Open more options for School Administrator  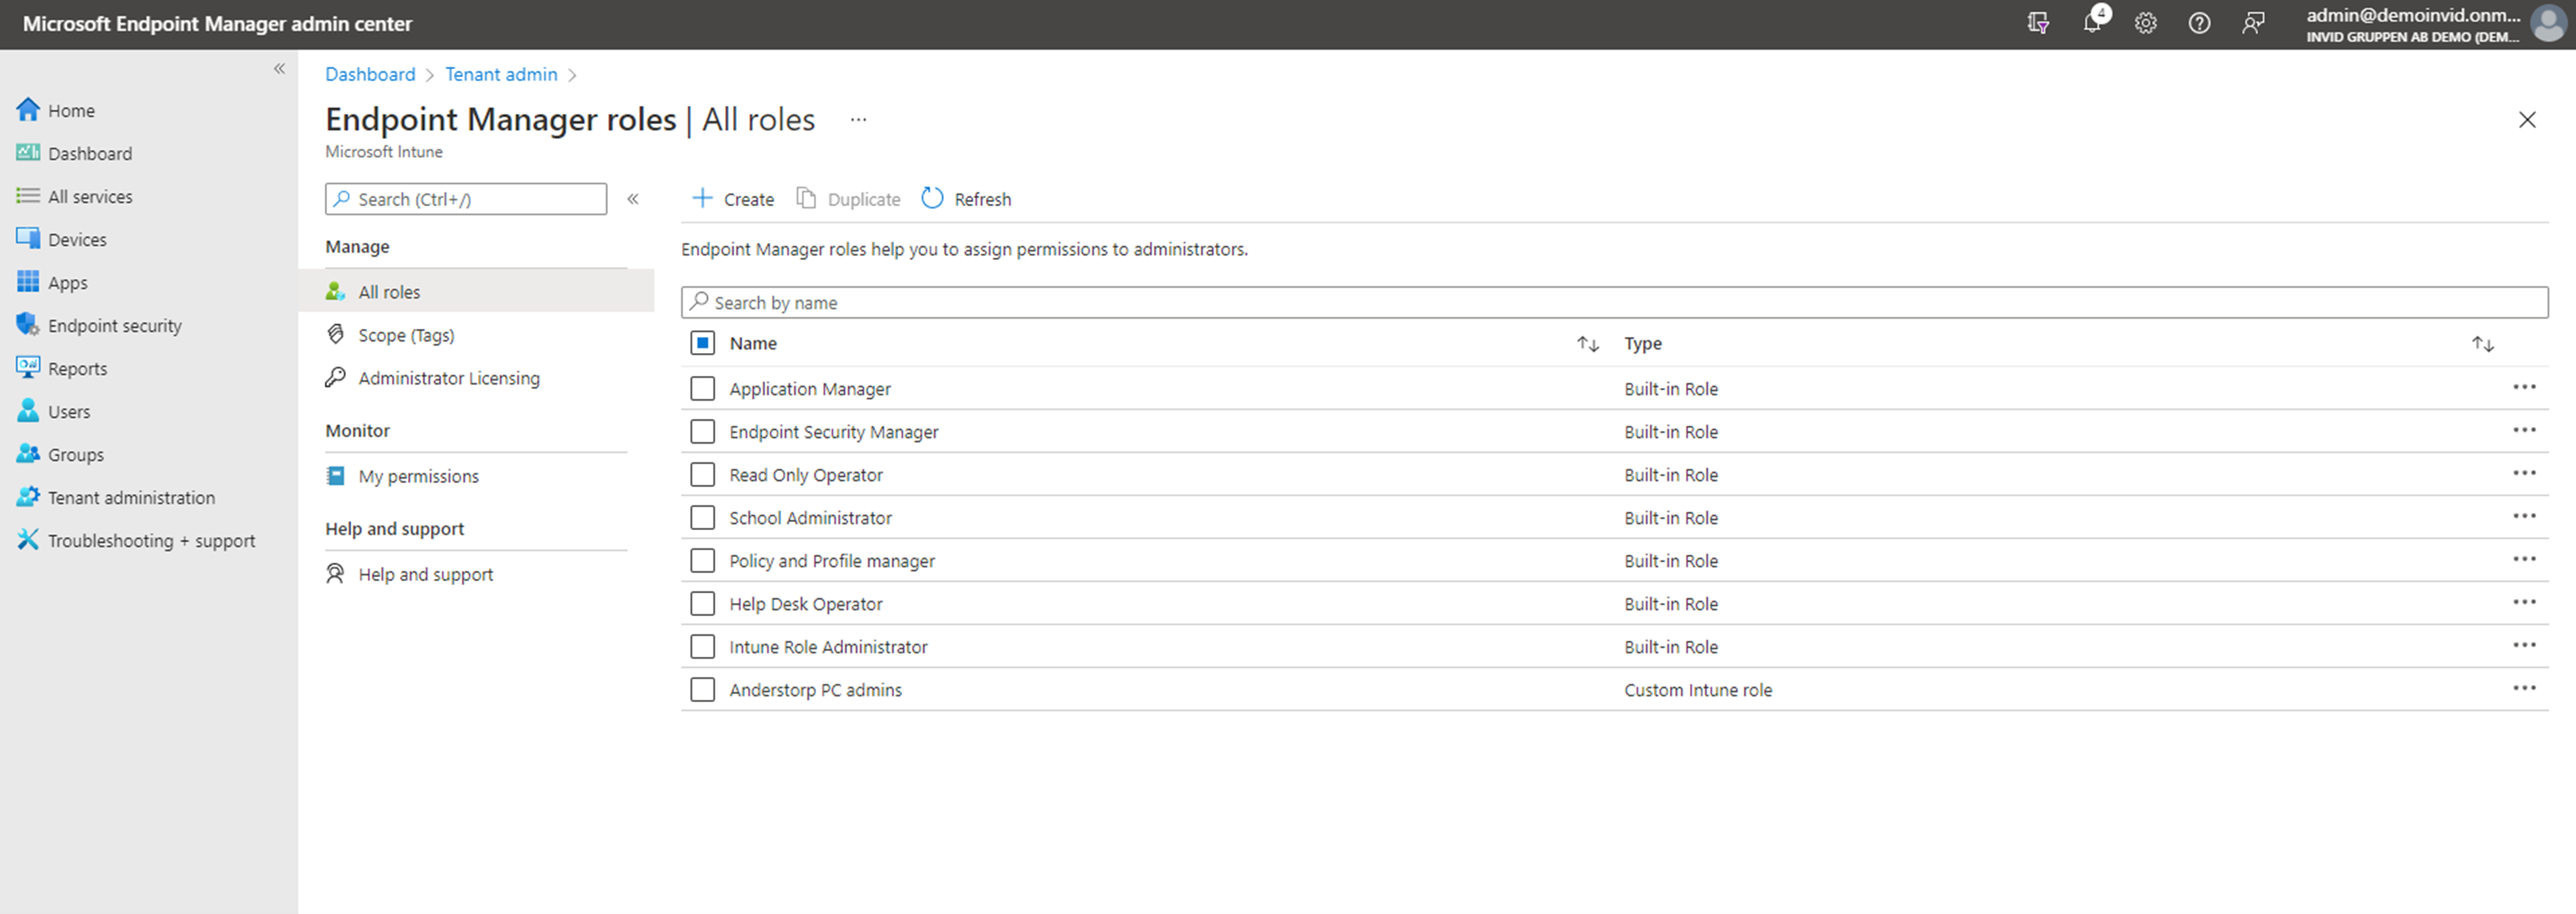coord(2524,516)
